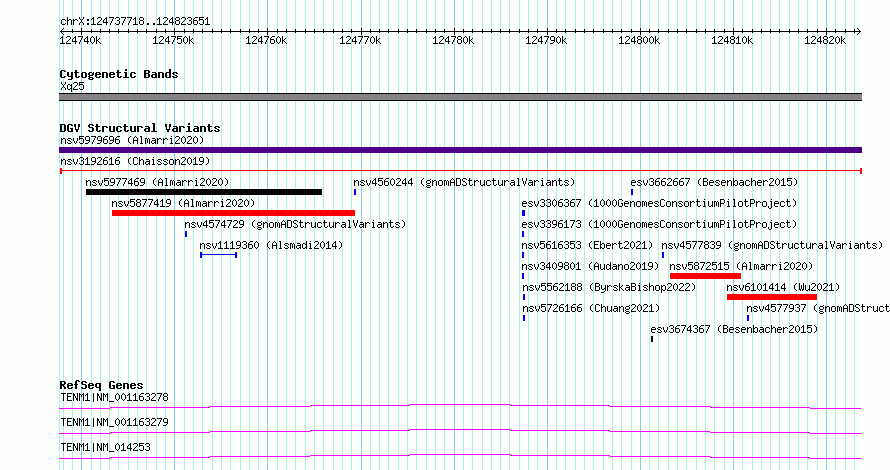Open variant nsv4560244 gnomAD label
Screen dimensions: 890x470
click(464, 182)
